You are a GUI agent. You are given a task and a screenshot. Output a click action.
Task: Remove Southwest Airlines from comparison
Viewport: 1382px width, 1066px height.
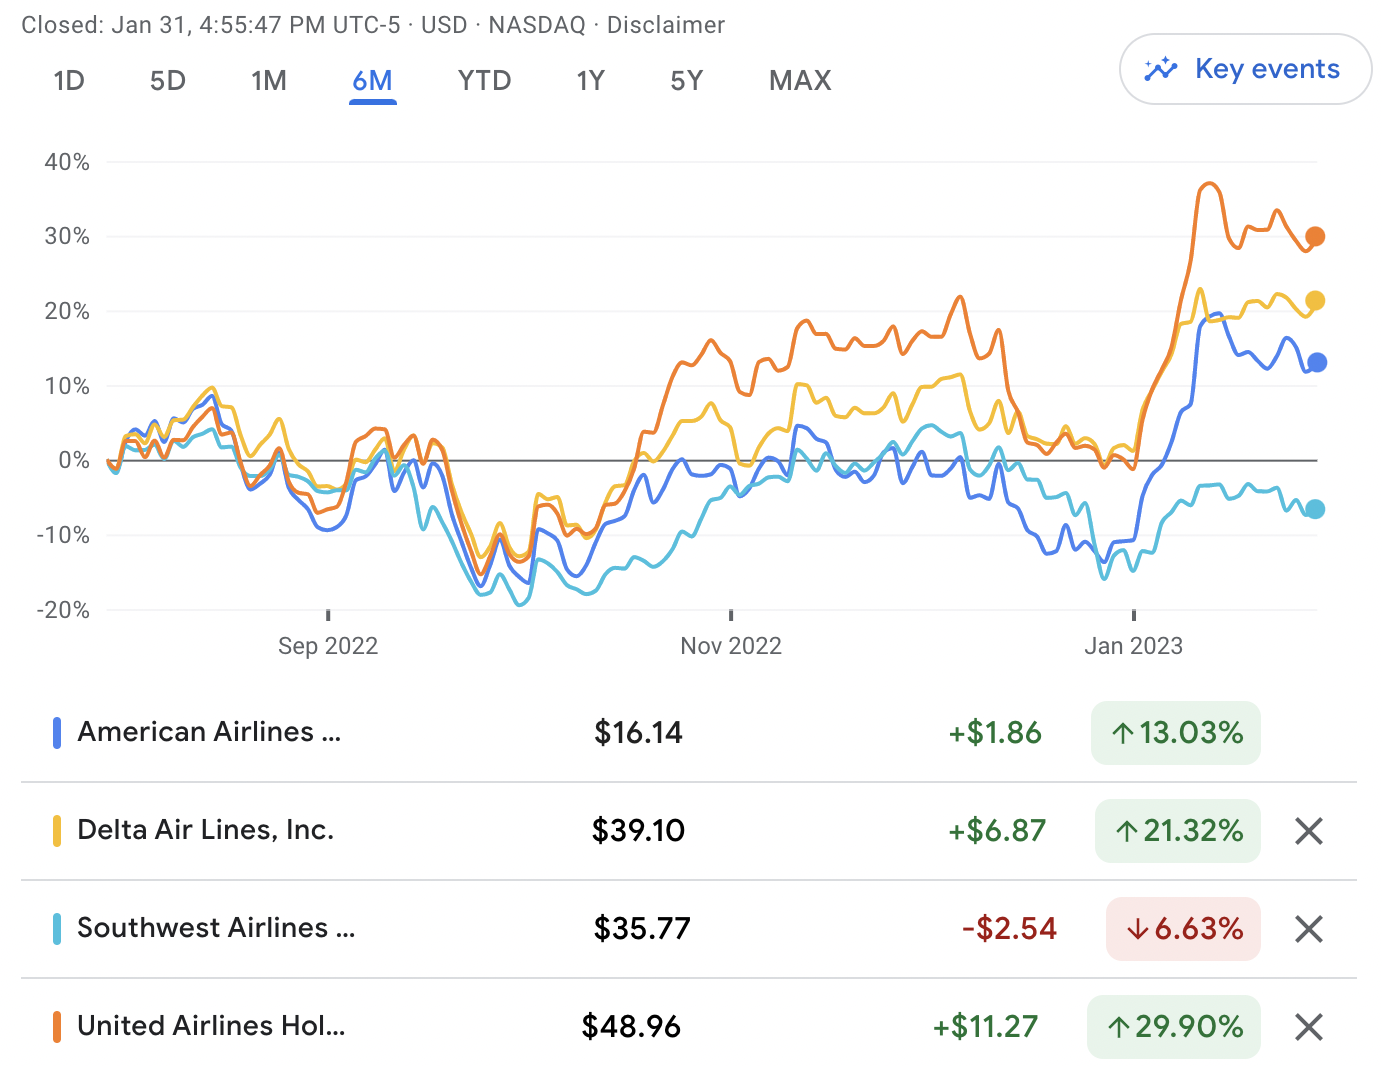(x=1308, y=929)
